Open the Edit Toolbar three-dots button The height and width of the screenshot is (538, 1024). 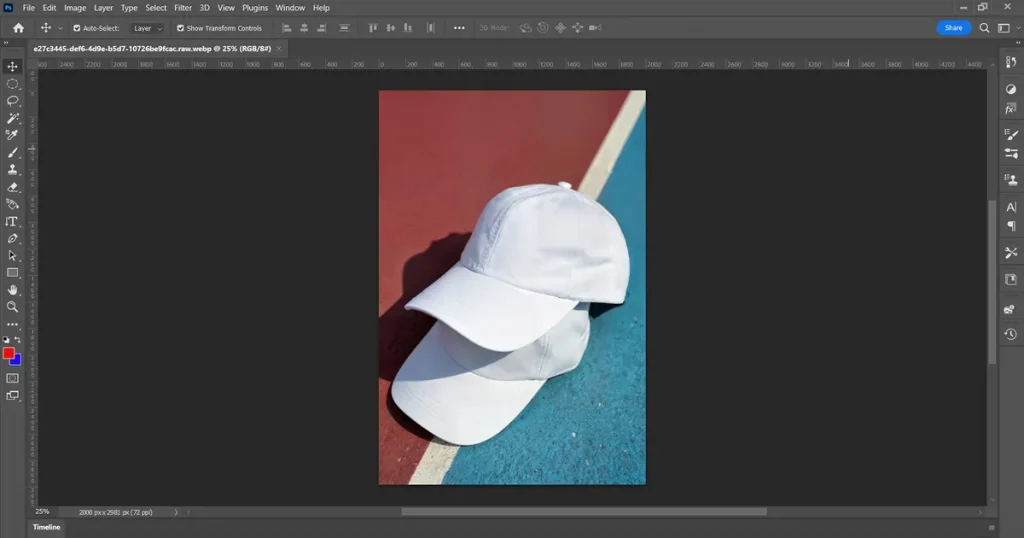tap(12, 324)
